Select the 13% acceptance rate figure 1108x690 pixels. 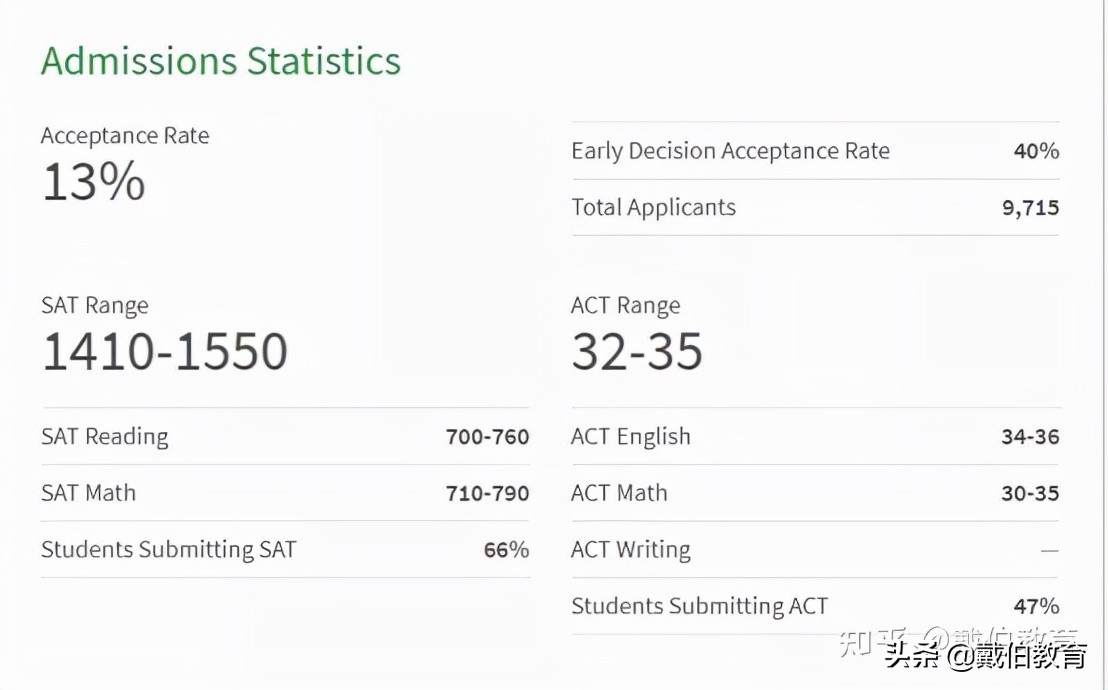tap(94, 183)
